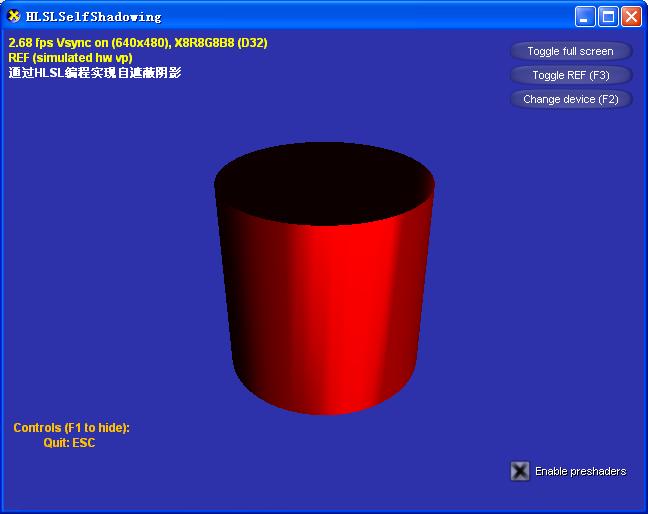Select the fps Vsync statistics text line
Screen dimensions: 648x514
point(138,43)
